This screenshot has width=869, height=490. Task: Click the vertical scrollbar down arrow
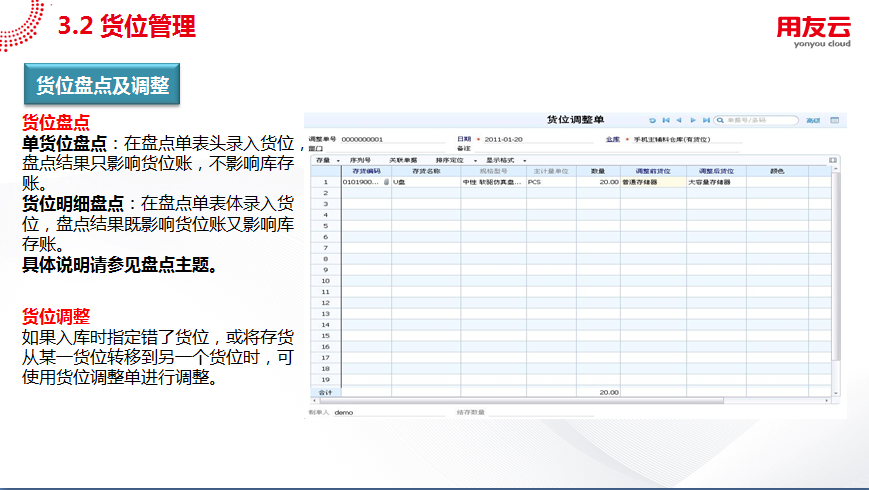point(836,393)
